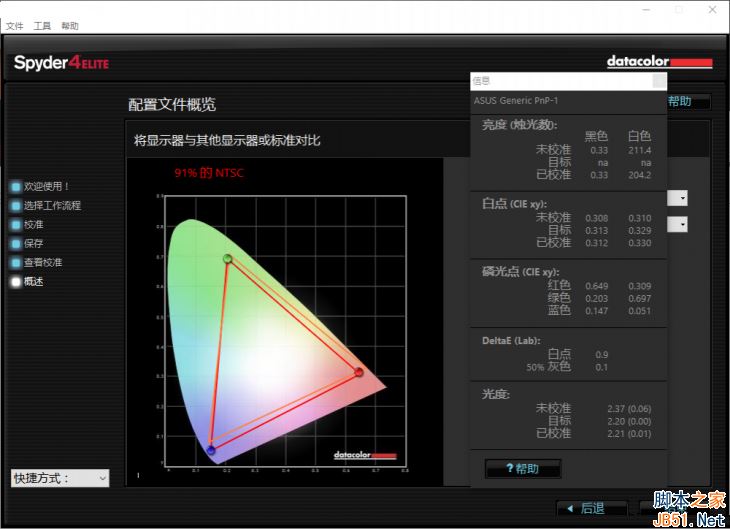Open the 快捷方式 dropdown
This screenshot has height=529, width=730.
[60, 478]
